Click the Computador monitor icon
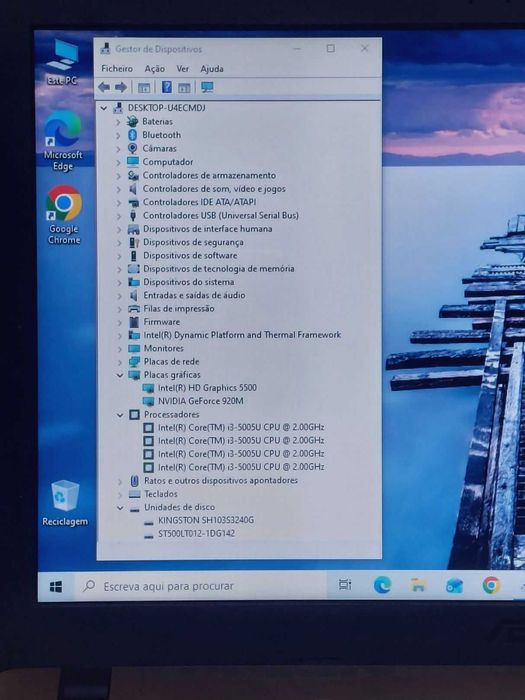Image resolution: width=525 pixels, height=700 pixels. click(133, 162)
